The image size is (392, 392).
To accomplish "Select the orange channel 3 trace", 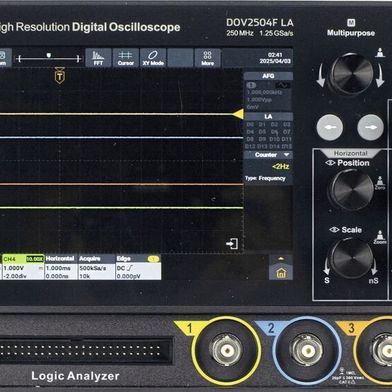I will 121,184.
